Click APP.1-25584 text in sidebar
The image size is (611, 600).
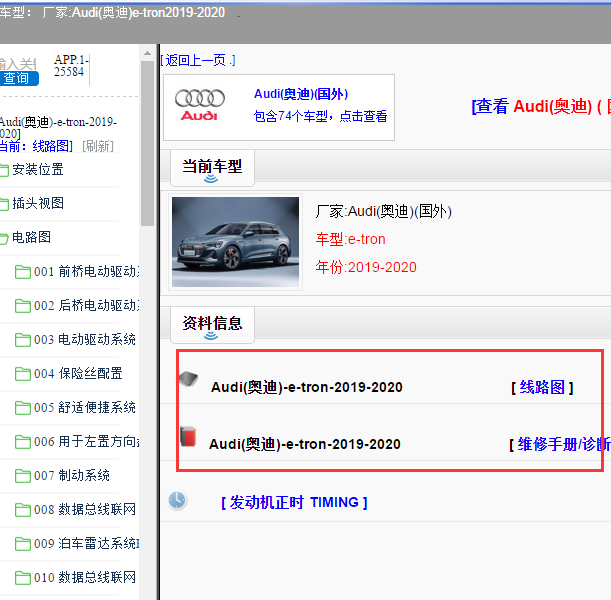pyautogui.click(x=72, y=66)
